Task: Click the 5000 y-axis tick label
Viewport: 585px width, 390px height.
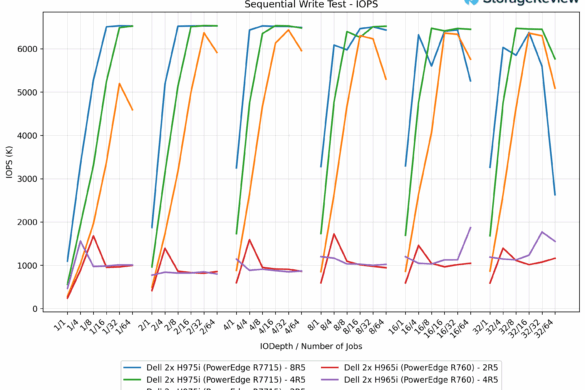Action: click(x=27, y=92)
